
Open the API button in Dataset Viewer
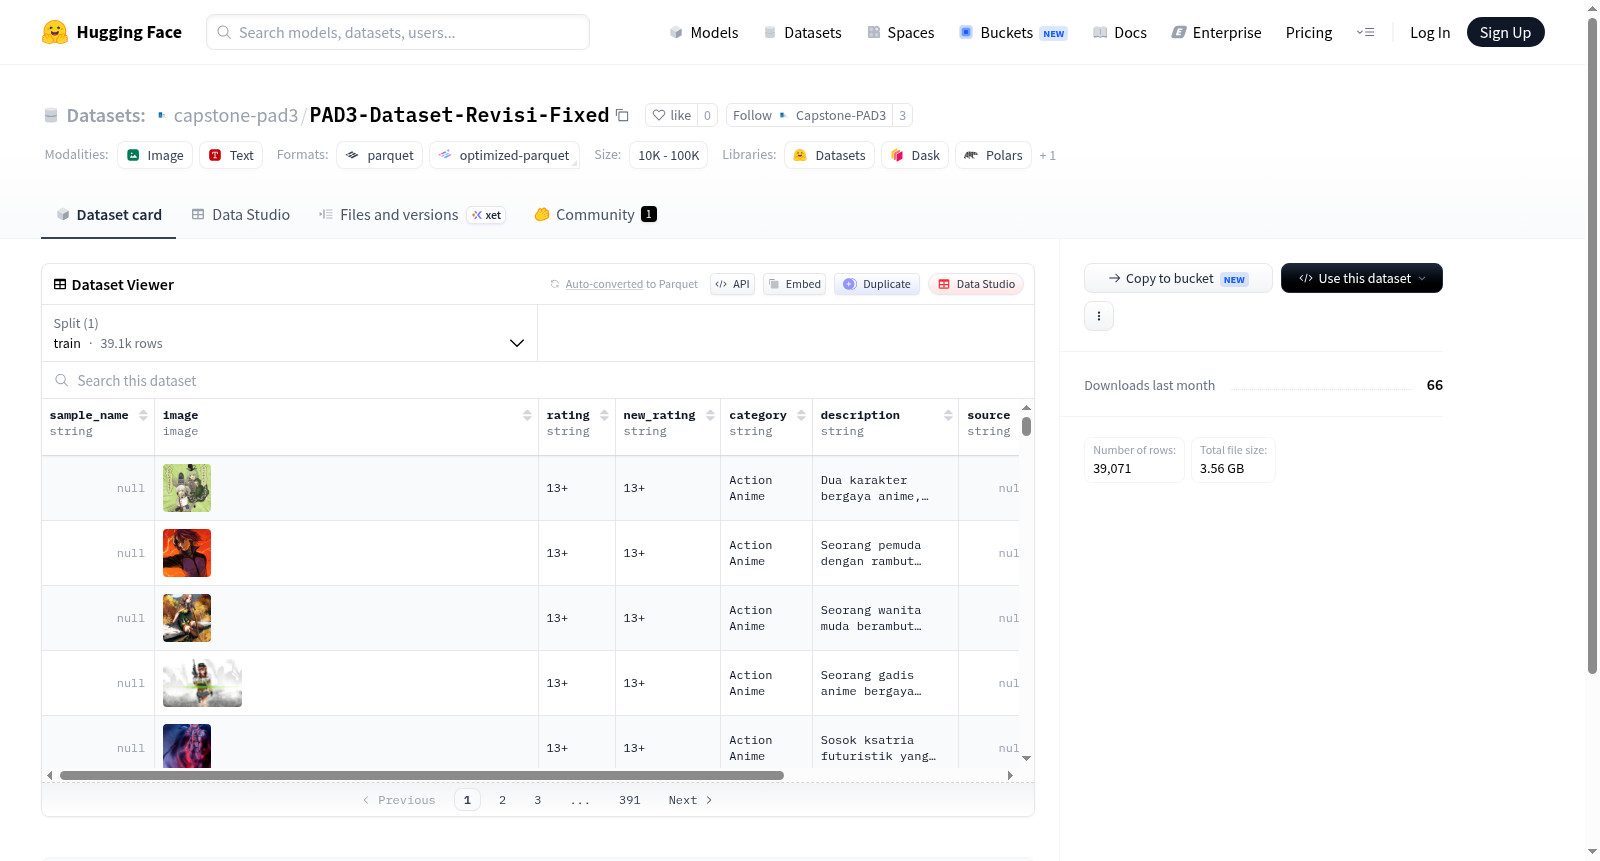(x=732, y=284)
